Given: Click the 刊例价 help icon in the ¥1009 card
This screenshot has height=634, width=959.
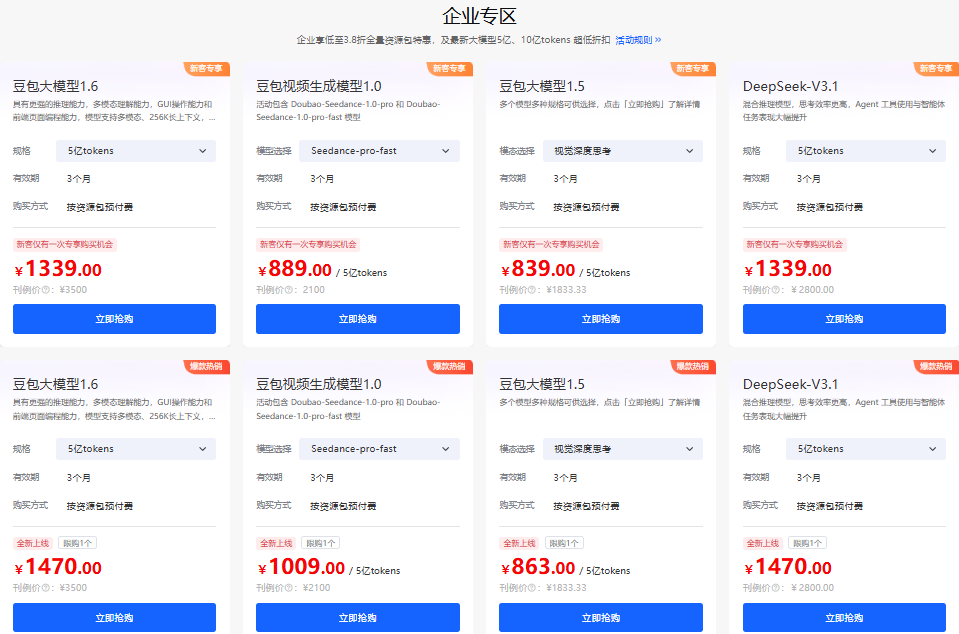Looking at the screenshot, I should point(289,588).
